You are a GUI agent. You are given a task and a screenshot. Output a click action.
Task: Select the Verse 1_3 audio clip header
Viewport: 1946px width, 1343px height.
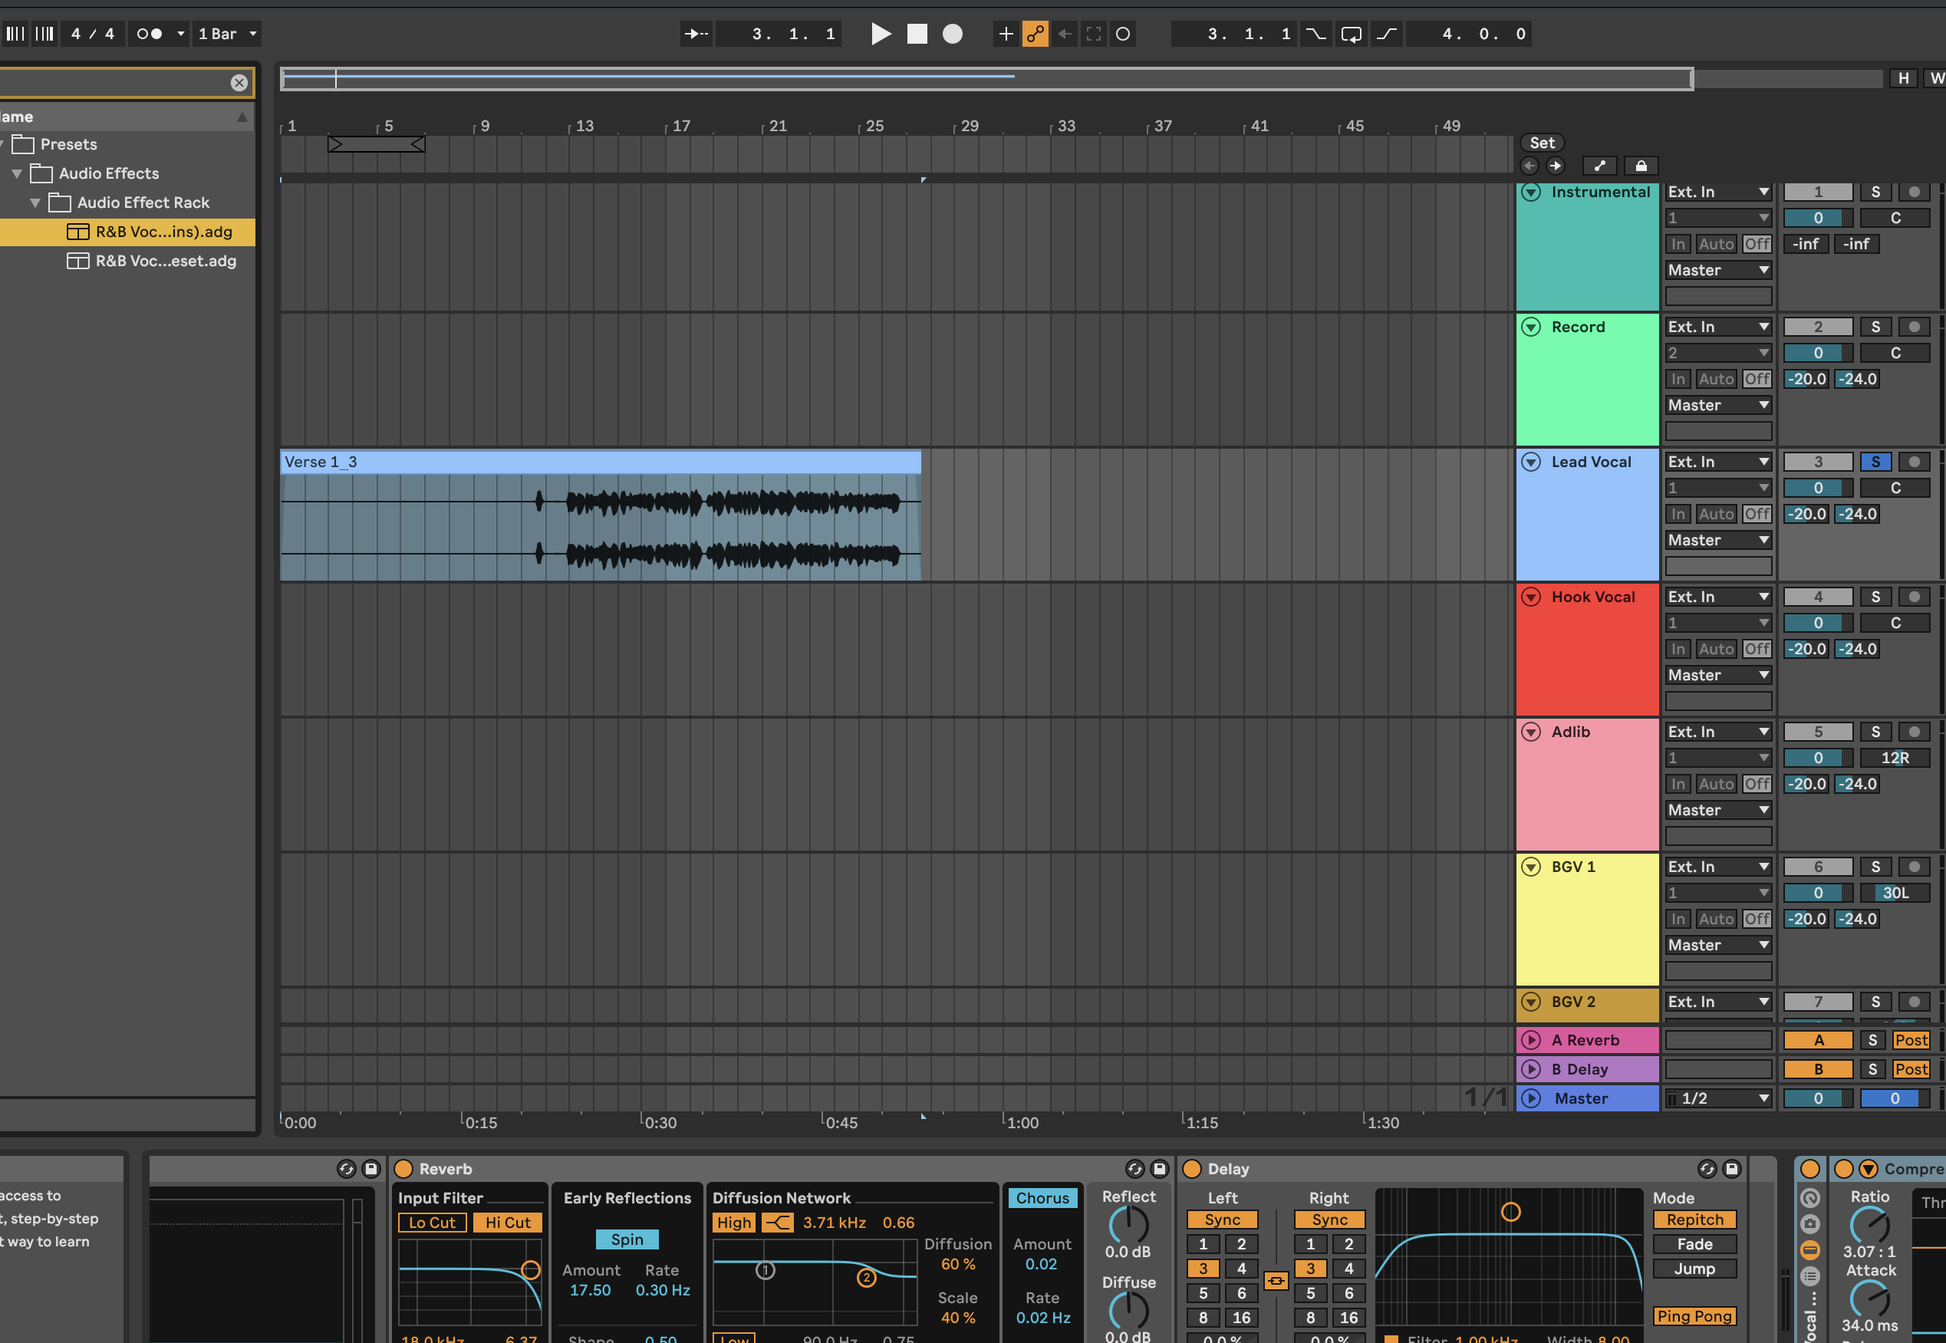pyautogui.click(x=600, y=462)
